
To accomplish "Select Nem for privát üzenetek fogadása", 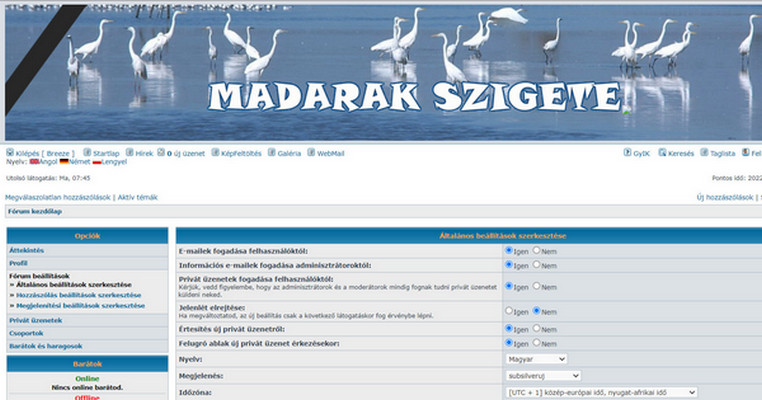I will tap(537, 286).
